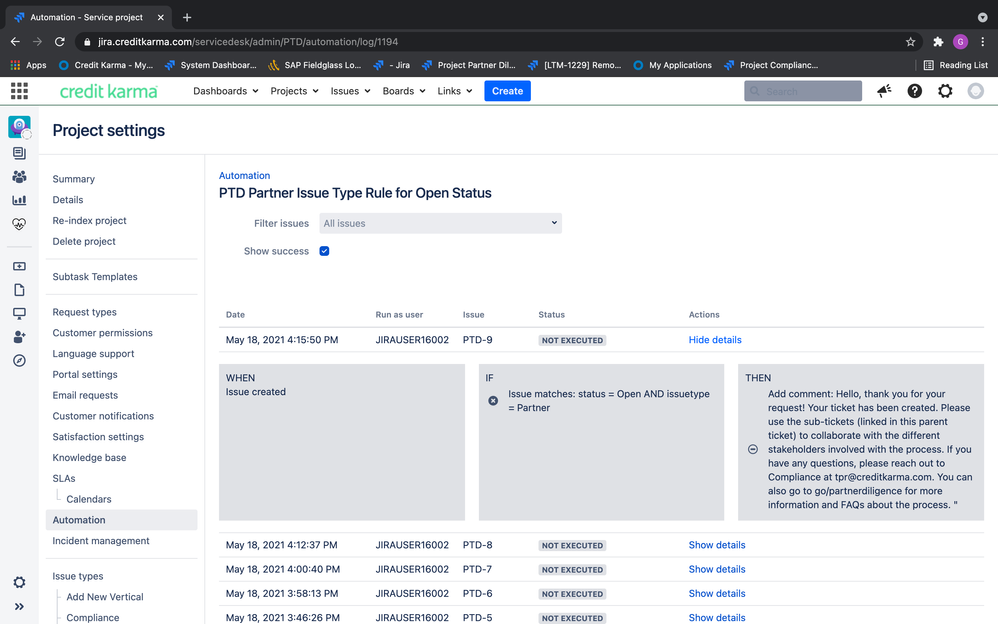Open the Request types settings page
The width and height of the screenshot is (998, 624).
[x=85, y=312]
